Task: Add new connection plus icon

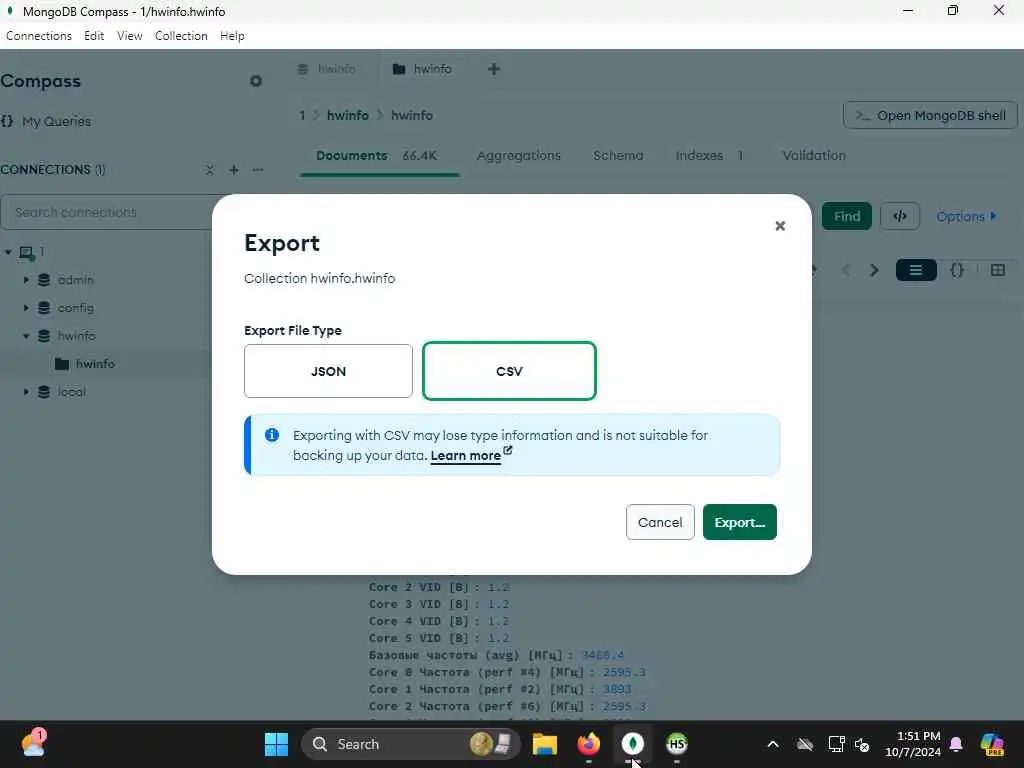Action: point(234,170)
